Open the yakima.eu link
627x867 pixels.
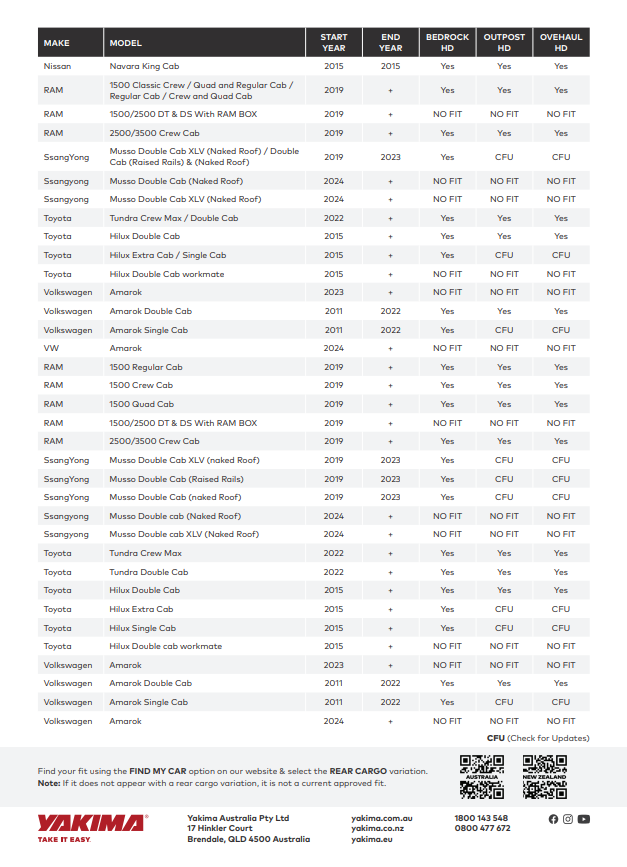[370, 839]
